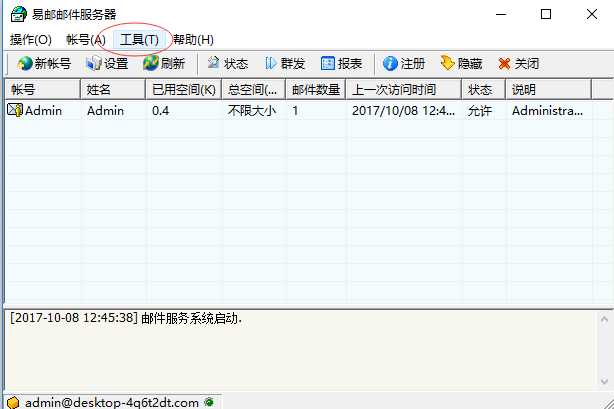The width and height of the screenshot is (614, 409).
Task: Click the 注册 register toolbar icon
Action: click(390, 63)
